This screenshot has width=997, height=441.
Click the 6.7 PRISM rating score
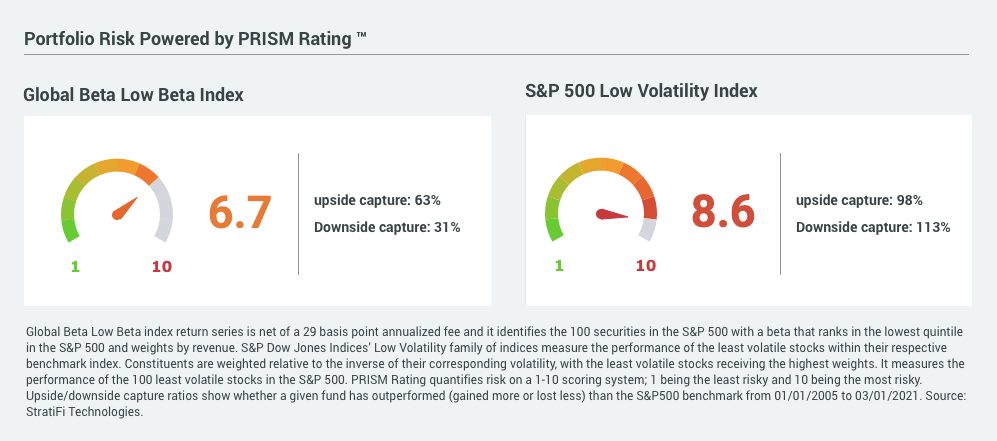click(x=240, y=212)
